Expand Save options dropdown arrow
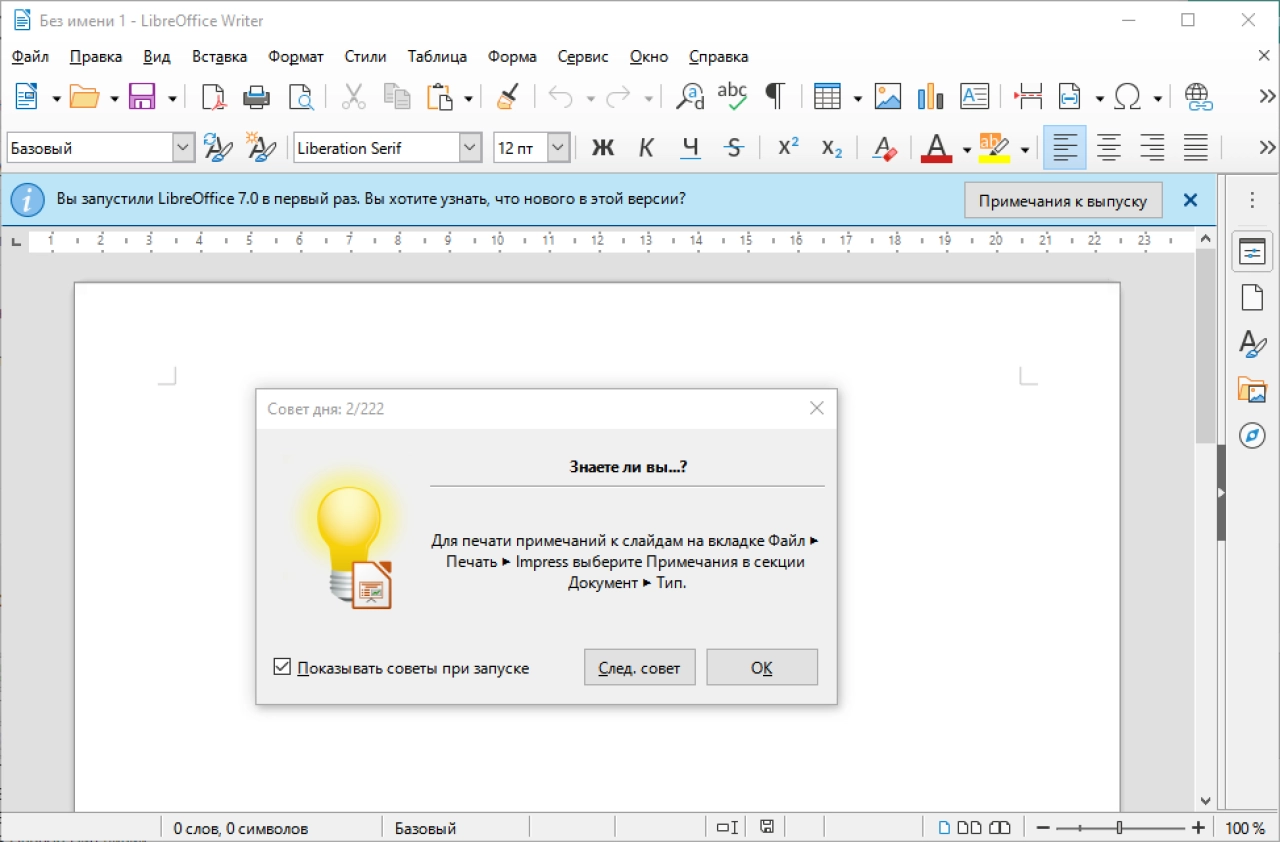Screen dimensions: 1280x842 click(x=172, y=98)
